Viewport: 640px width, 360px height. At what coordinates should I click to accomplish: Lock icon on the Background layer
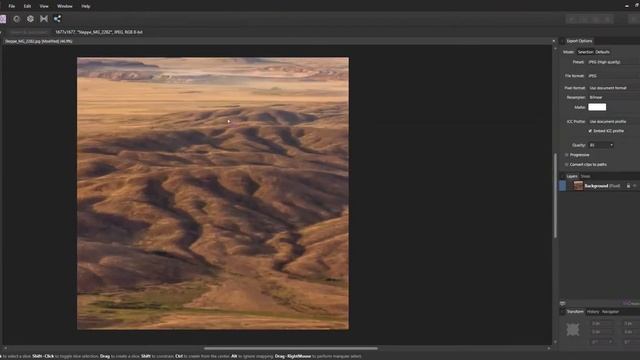(x=628, y=186)
